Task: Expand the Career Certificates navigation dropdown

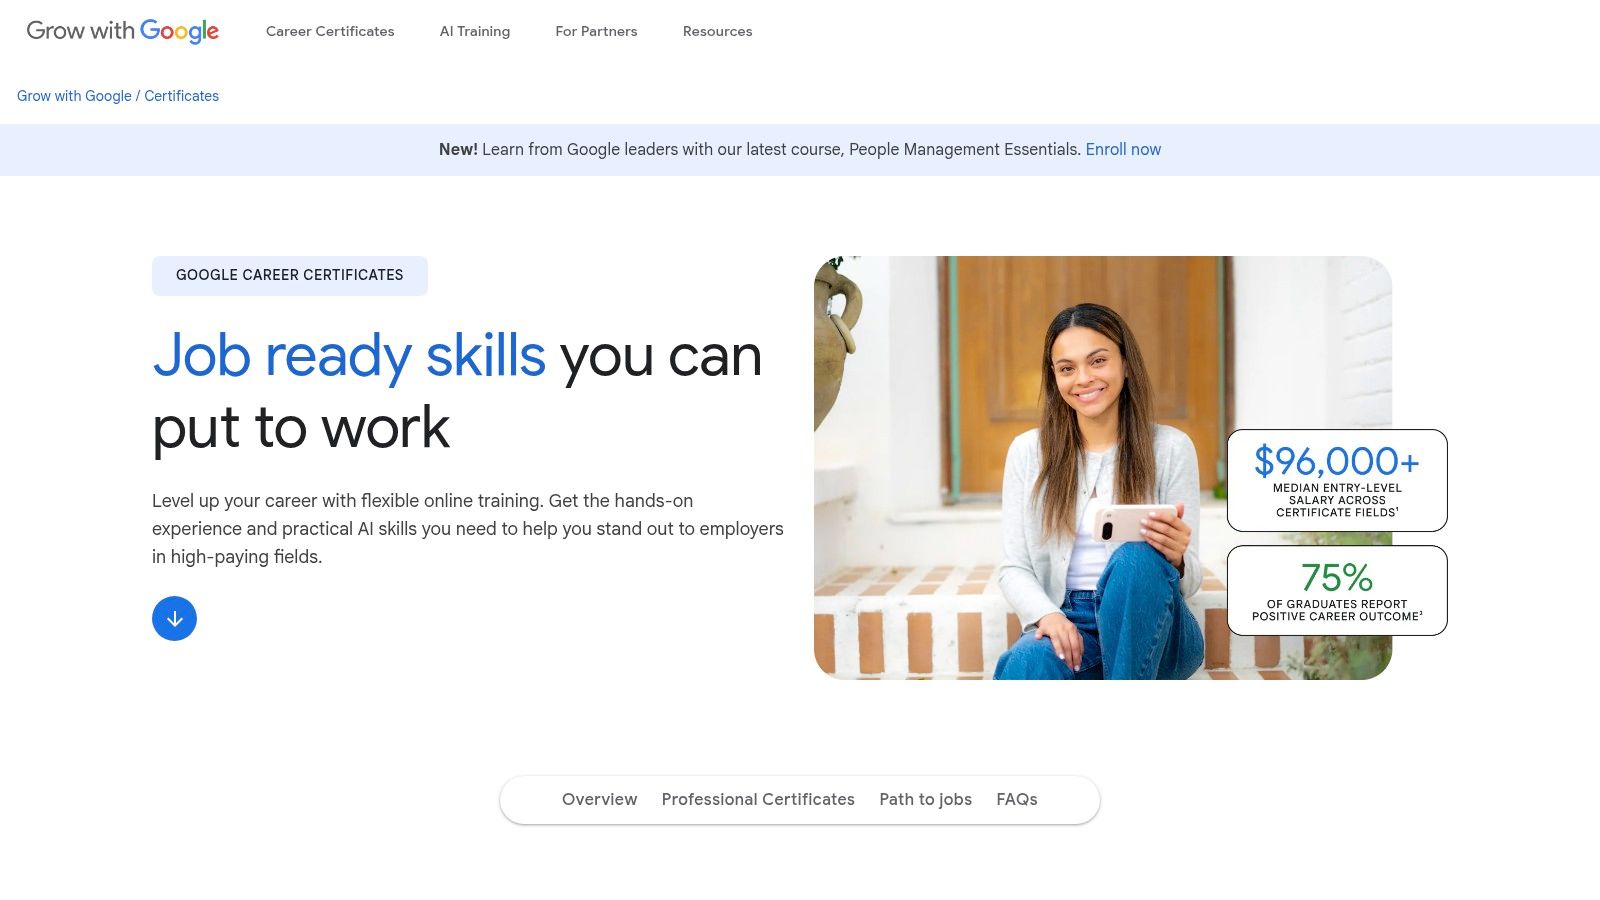Action: click(x=330, y=31)
